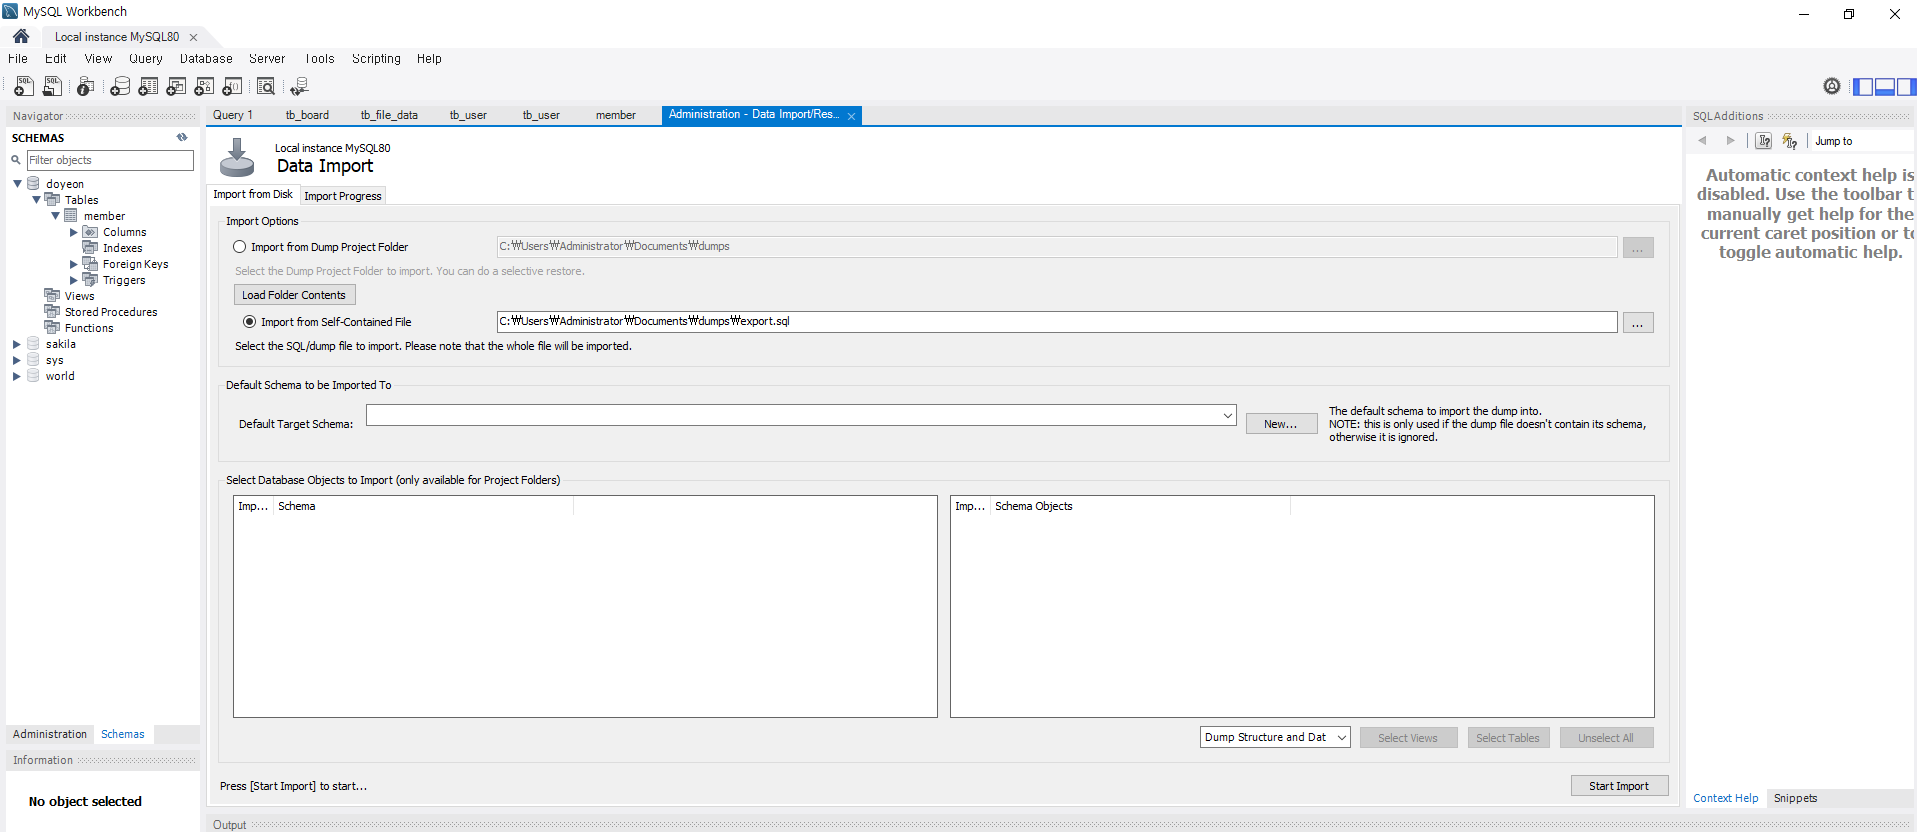The image size is (1917, 832).
Task: Select Stored Procedures in schema tree
Action: tap(111, 312)
